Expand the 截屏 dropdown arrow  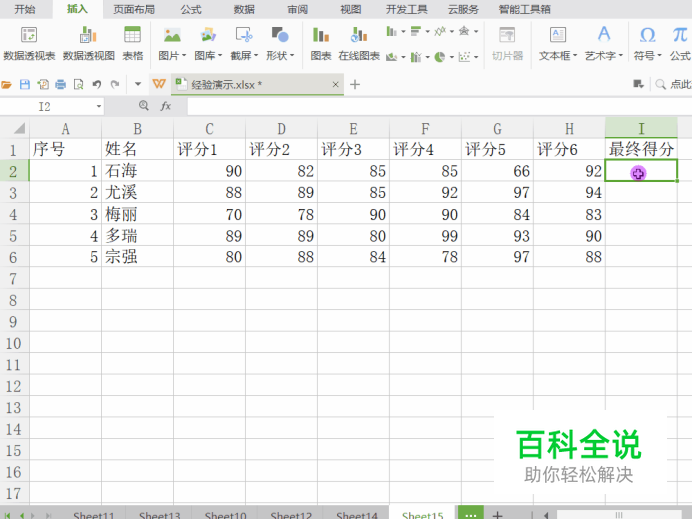(x=256, y=56)
